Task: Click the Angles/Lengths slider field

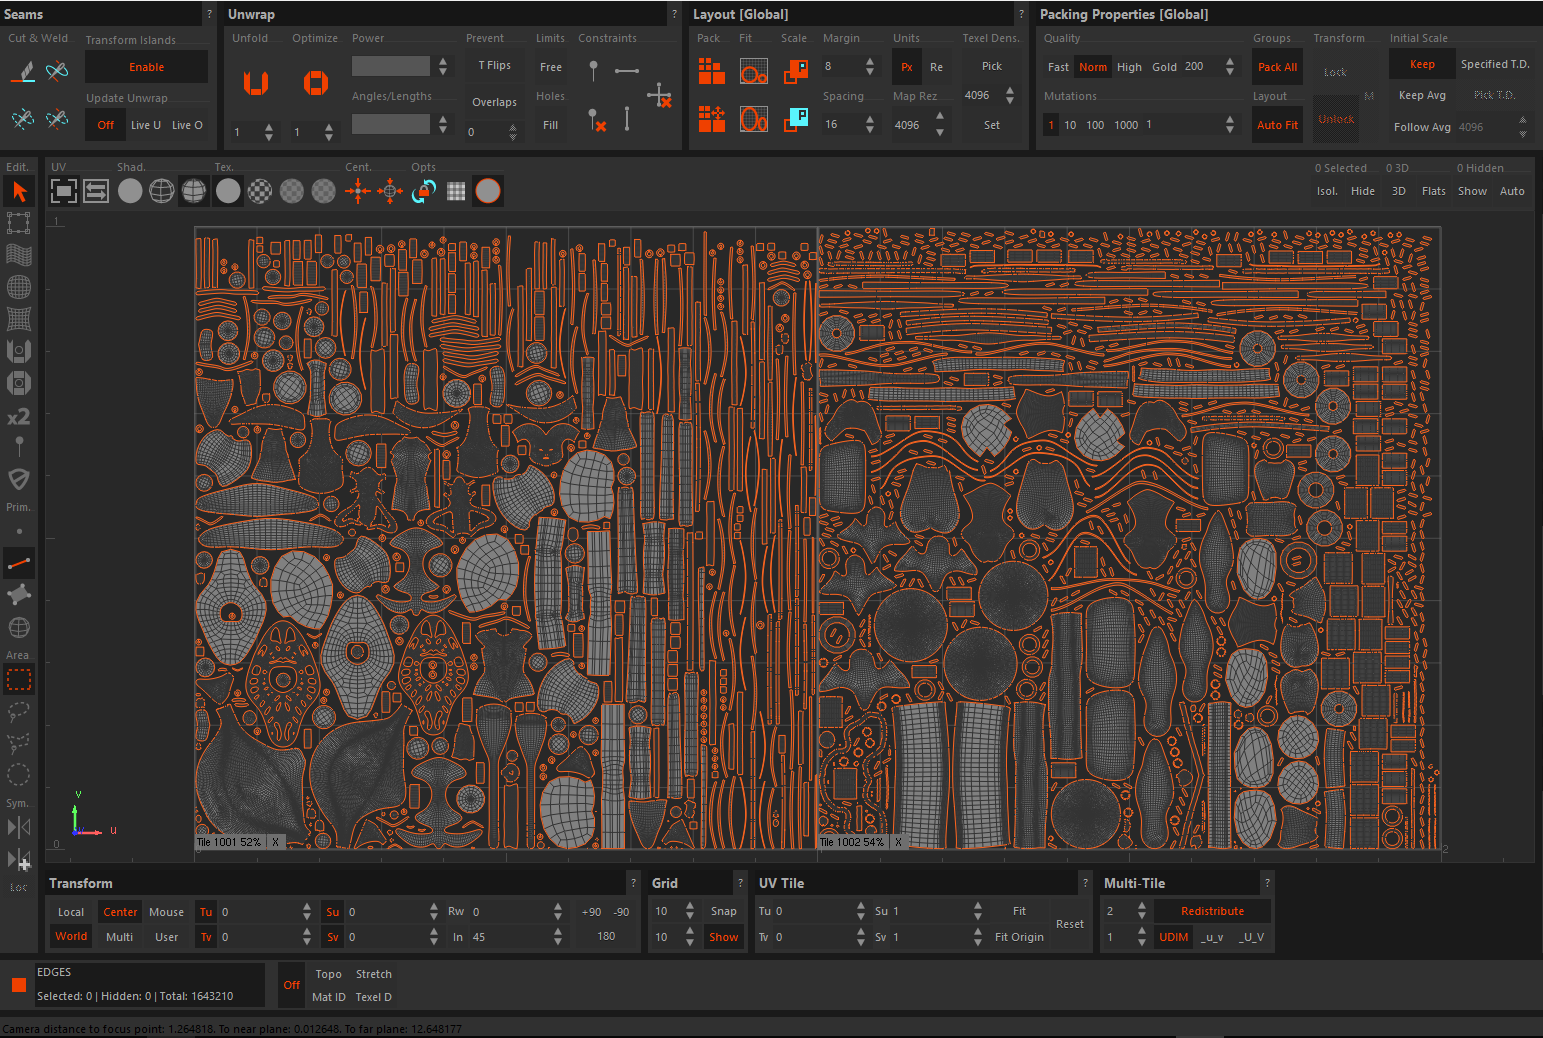Action: tap(391, 124)
